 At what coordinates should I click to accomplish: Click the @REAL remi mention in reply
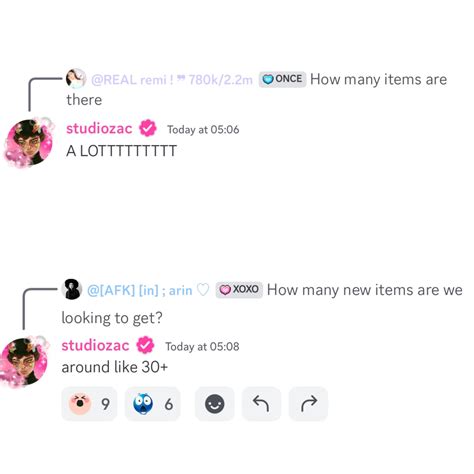pos(171,80)
